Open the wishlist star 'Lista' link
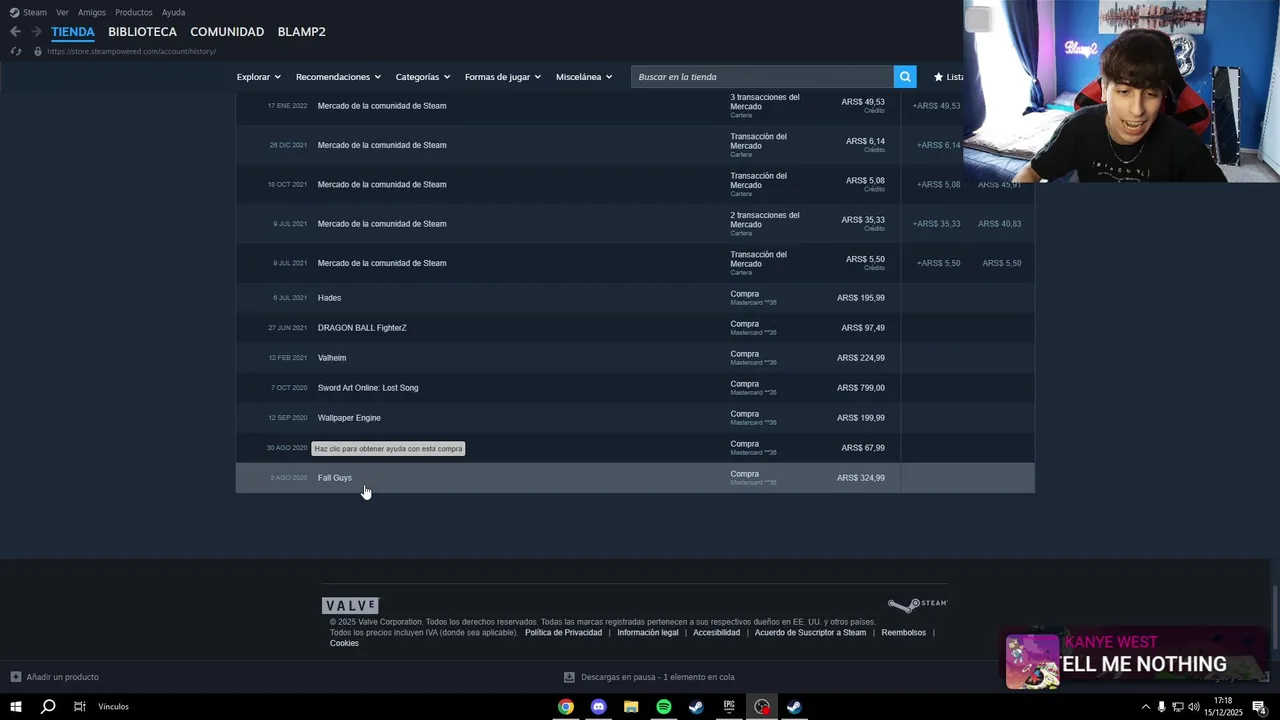This screenshot has height=720, width=1280. click(x=948, y=77)
